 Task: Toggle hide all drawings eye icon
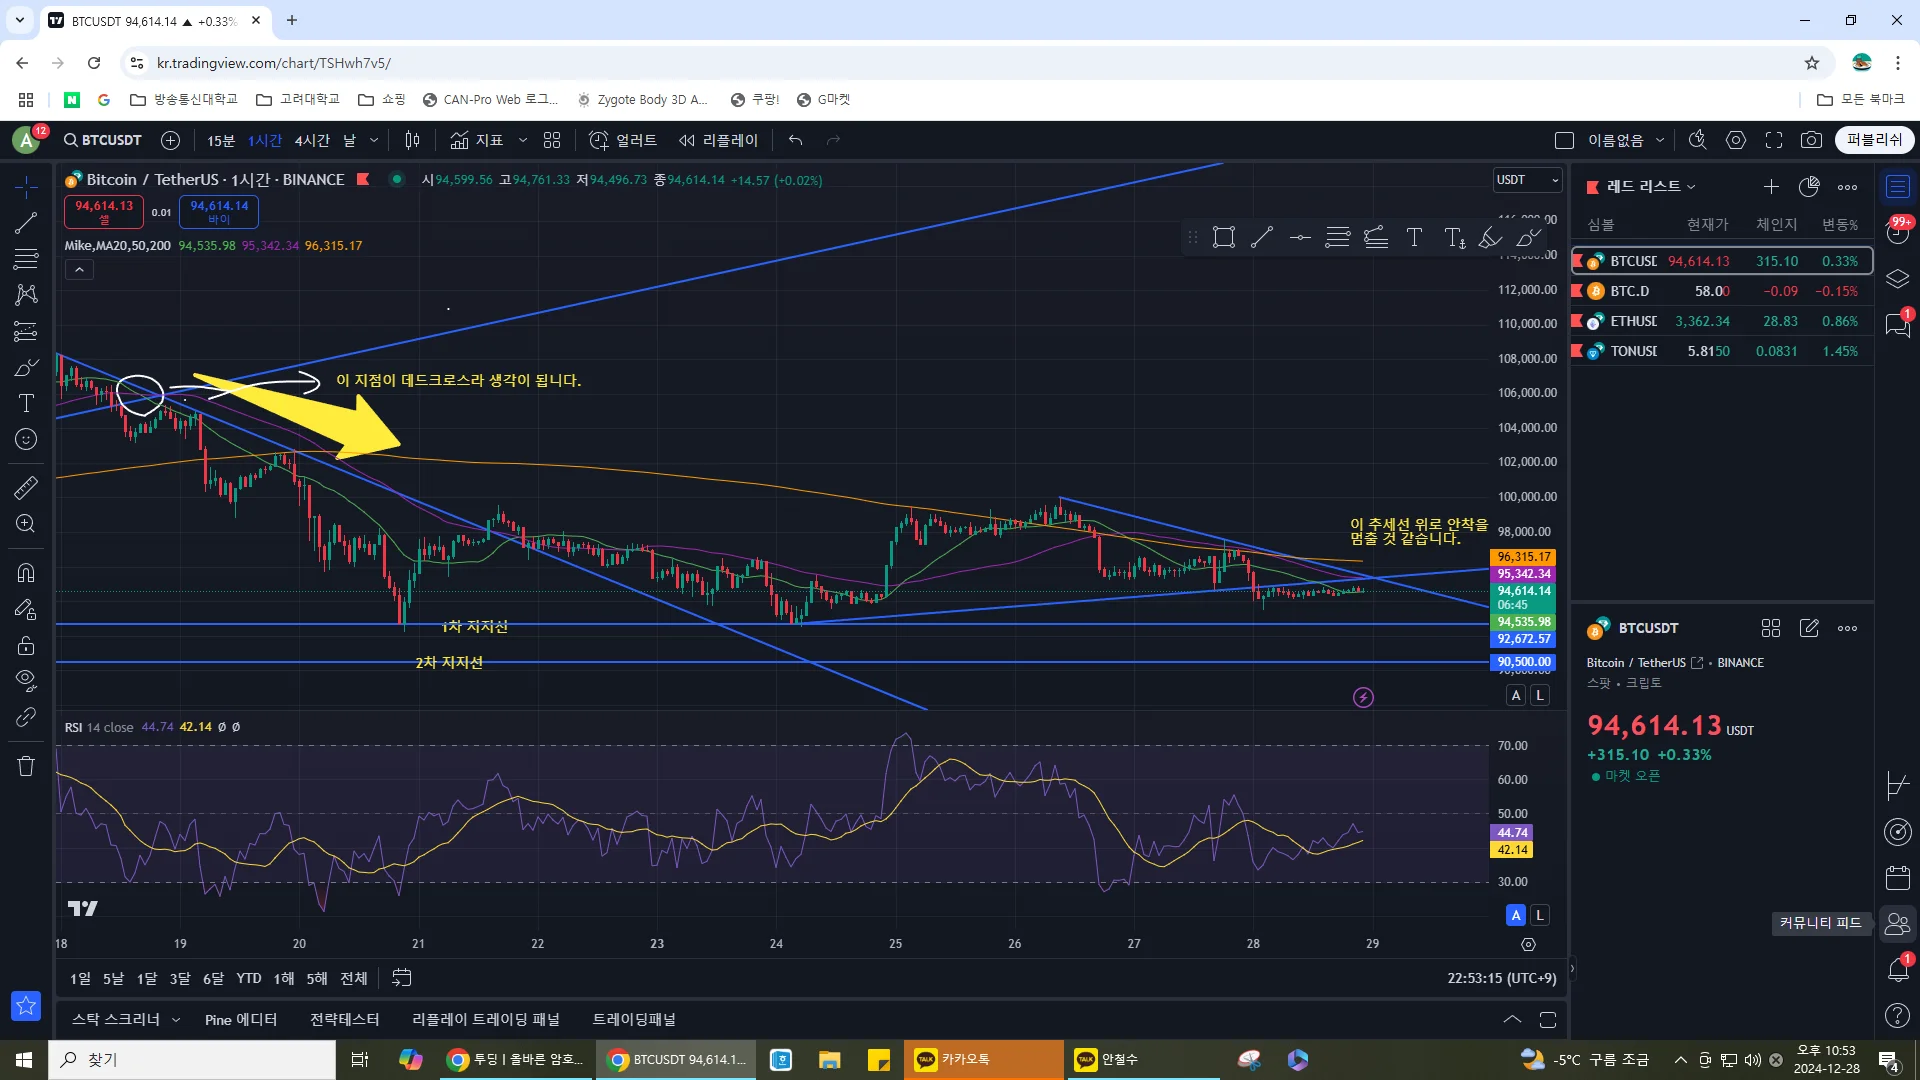(26, 680)
